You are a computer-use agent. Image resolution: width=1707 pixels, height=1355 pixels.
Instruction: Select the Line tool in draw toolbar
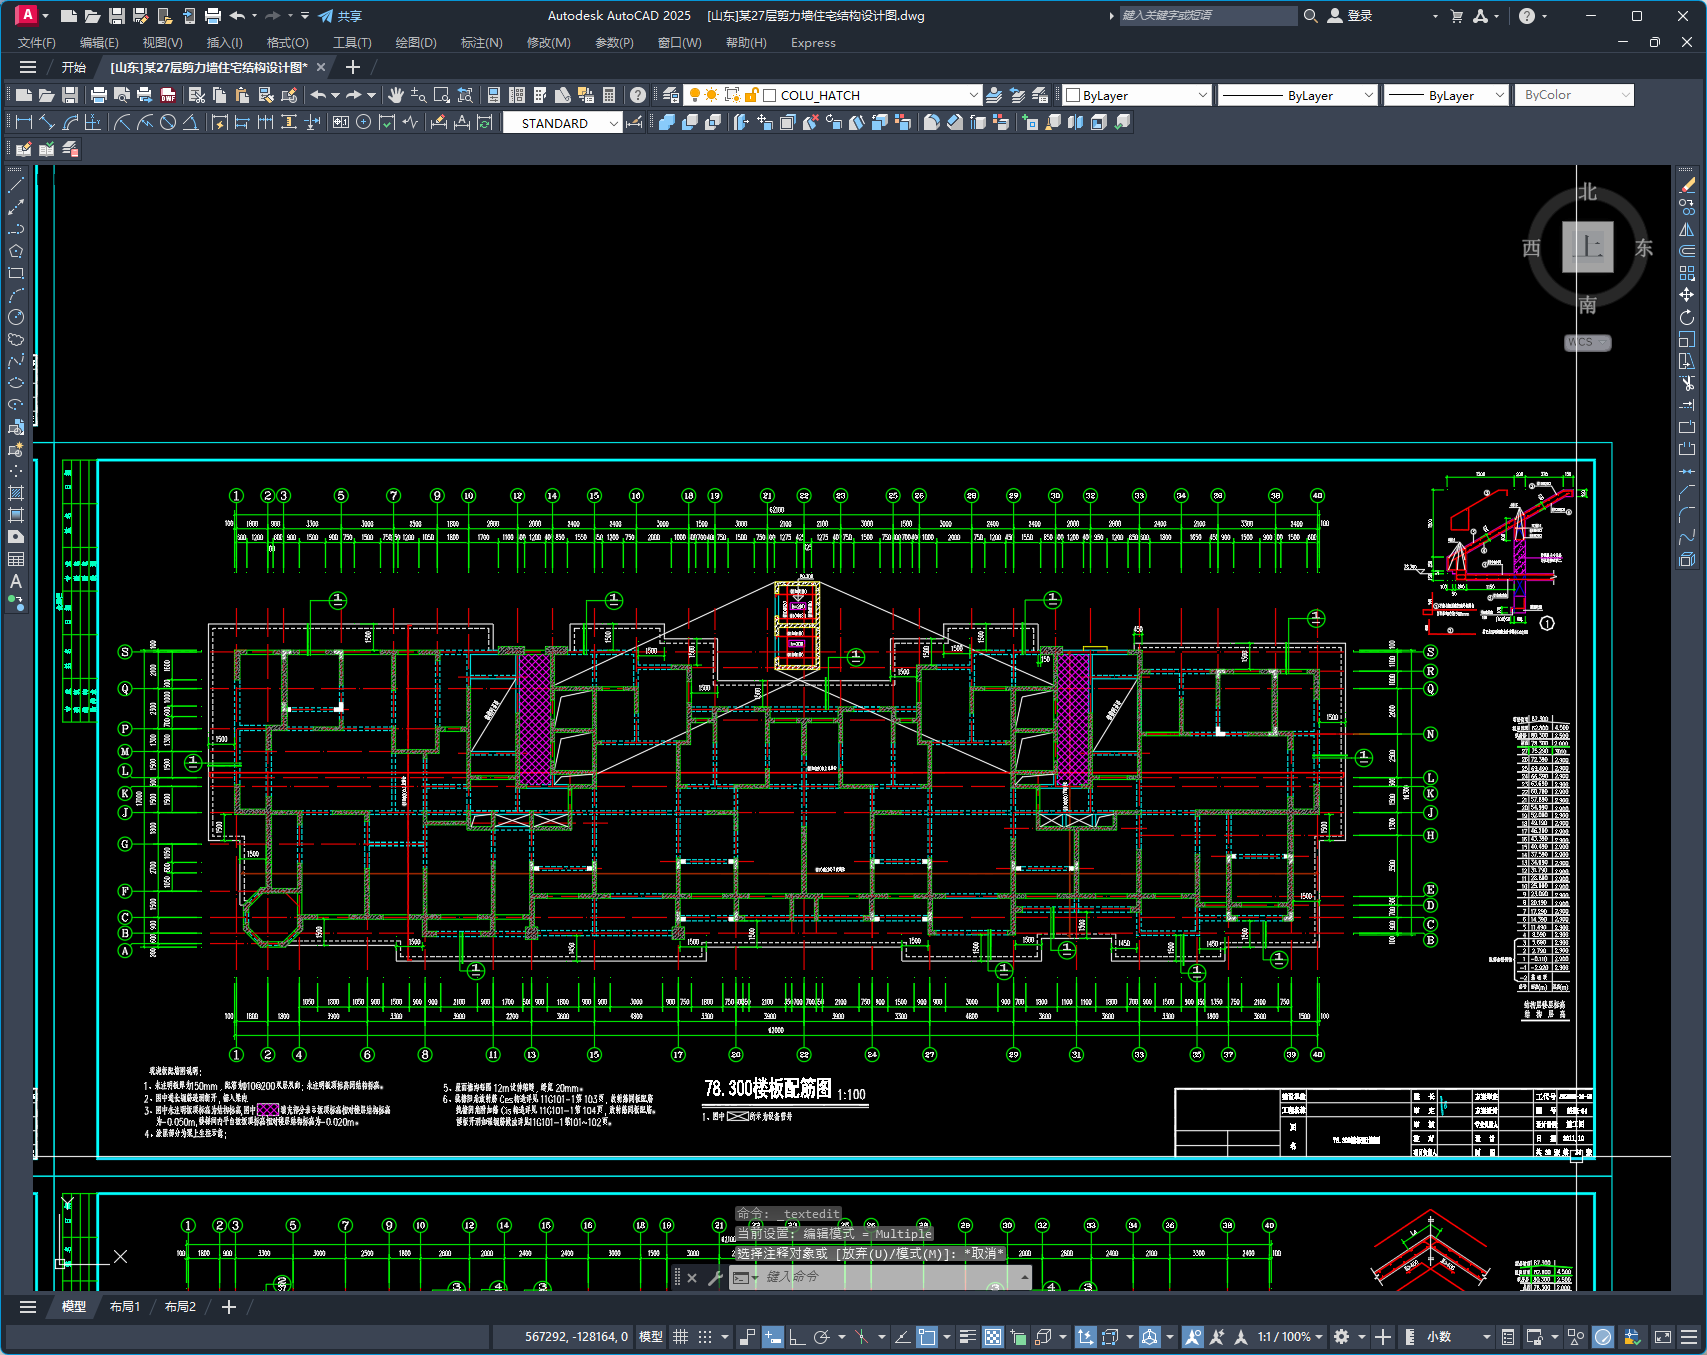click(x=16, y=185)
